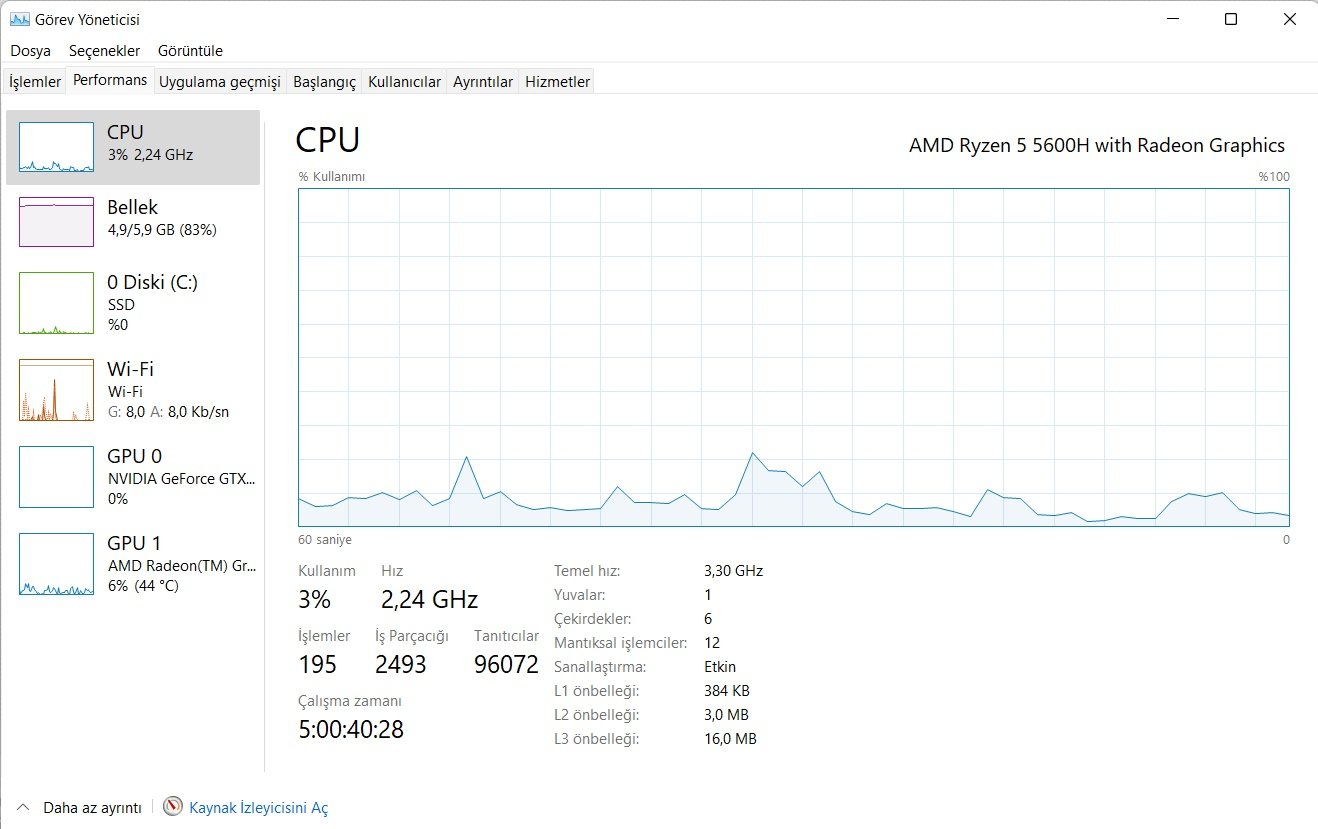Open the Bellek memory graph thumbnail
The height and width of the screenshot is (829, 1318).
pyautogui.click(x=56, y=222)
